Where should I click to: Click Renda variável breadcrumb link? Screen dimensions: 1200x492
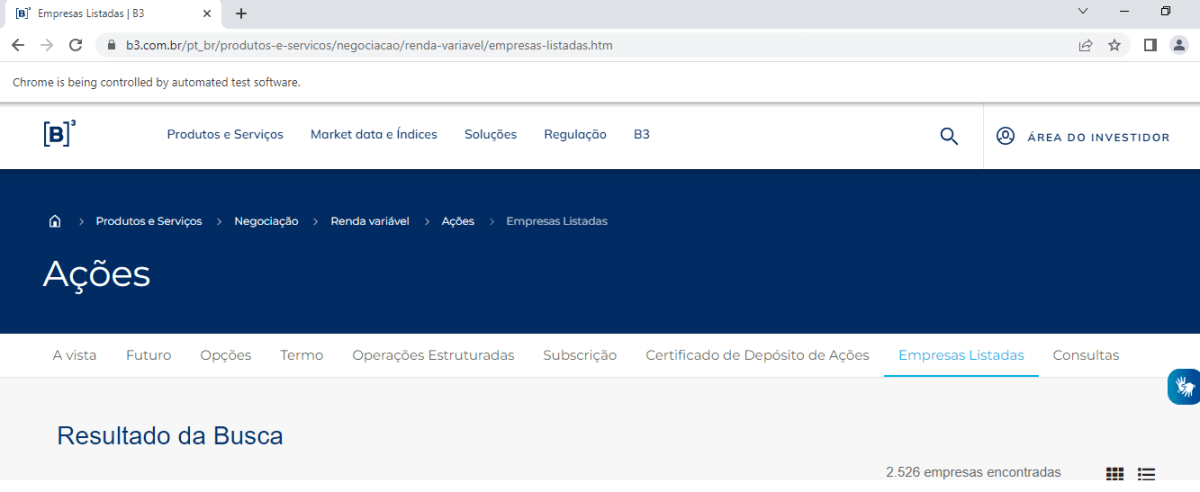370,221
